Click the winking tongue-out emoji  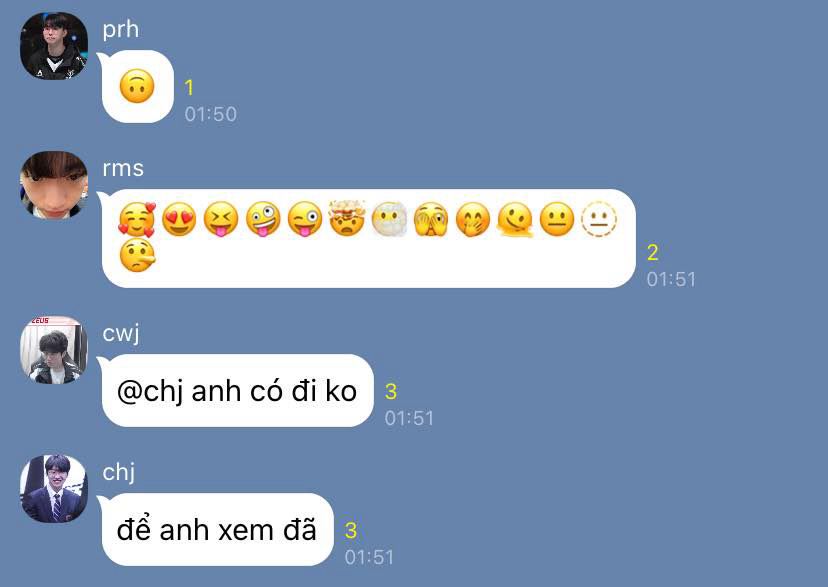tap(305, 219)
